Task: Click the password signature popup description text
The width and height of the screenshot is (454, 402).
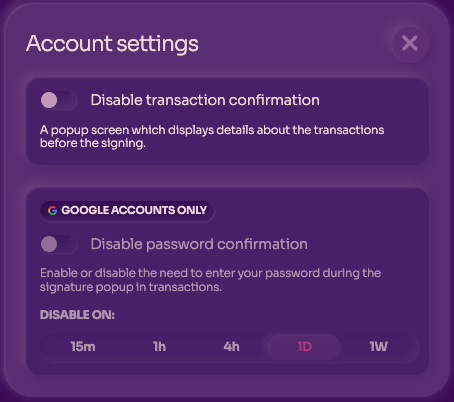Action: [x=210, y=280]
